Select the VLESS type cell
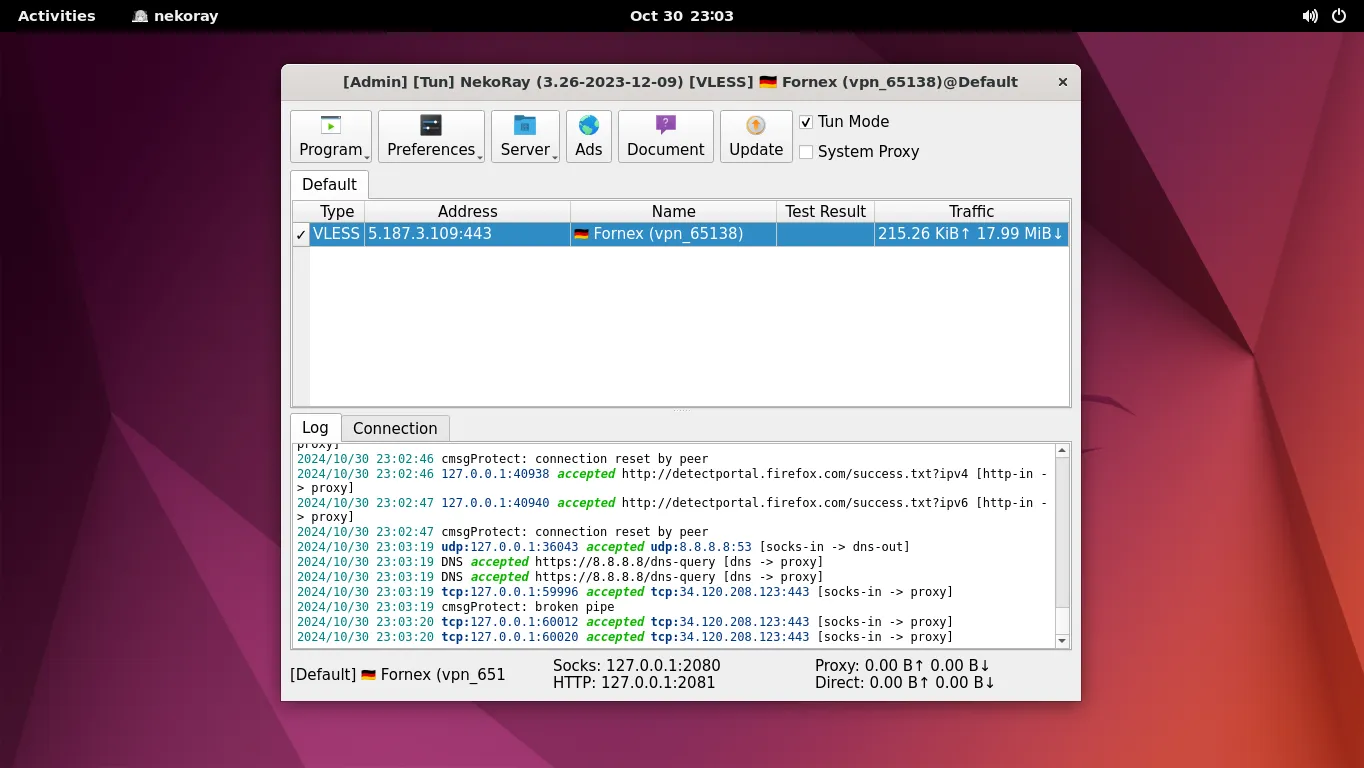Screen dimensions: 1364x768 tap(337, 234)
